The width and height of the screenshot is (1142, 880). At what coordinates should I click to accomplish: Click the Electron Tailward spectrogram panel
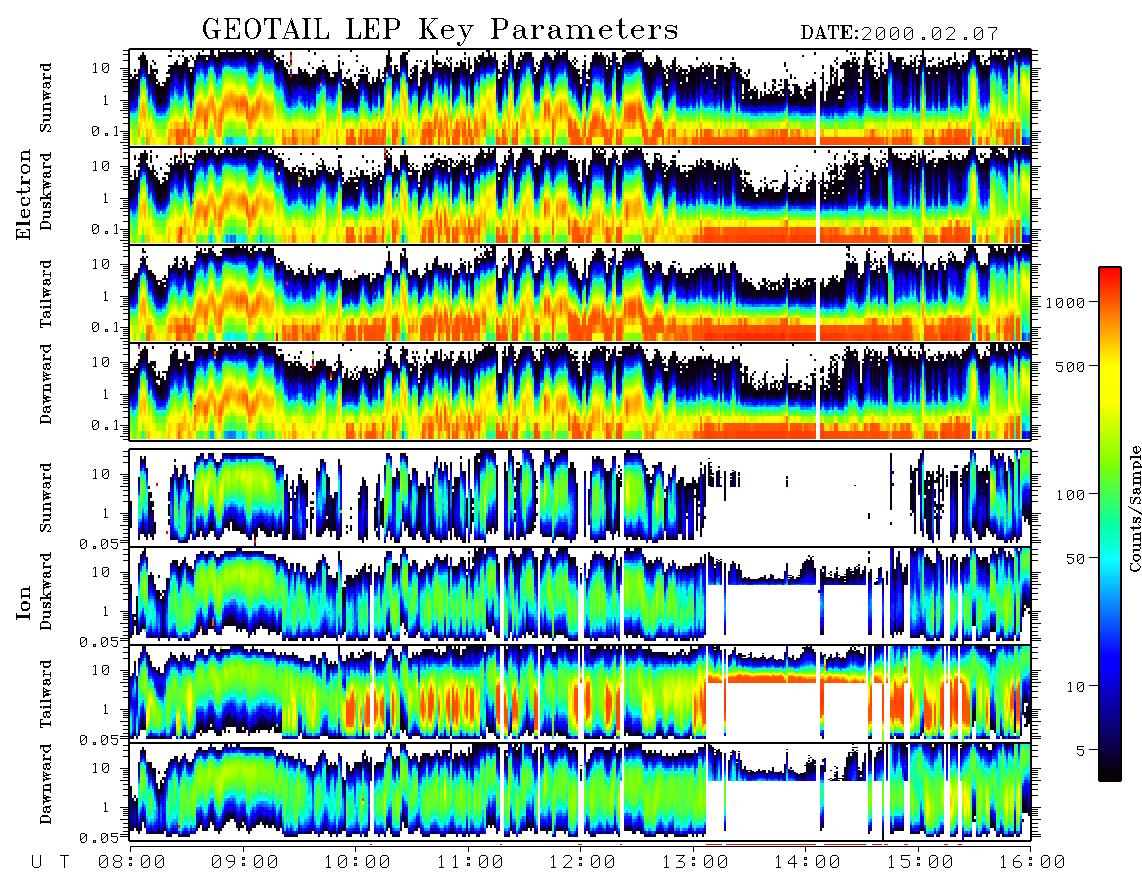[x=580, y=293]
